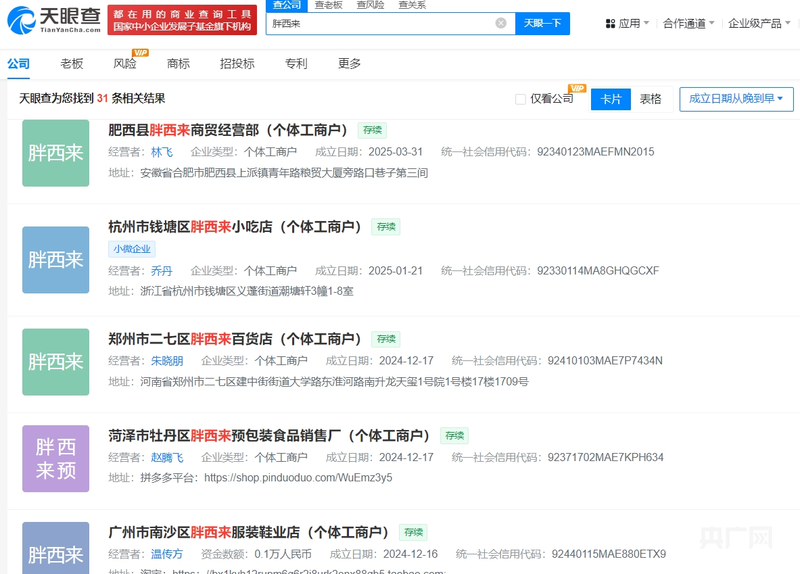Clear the search box with the X icon

tap(501, 23)
